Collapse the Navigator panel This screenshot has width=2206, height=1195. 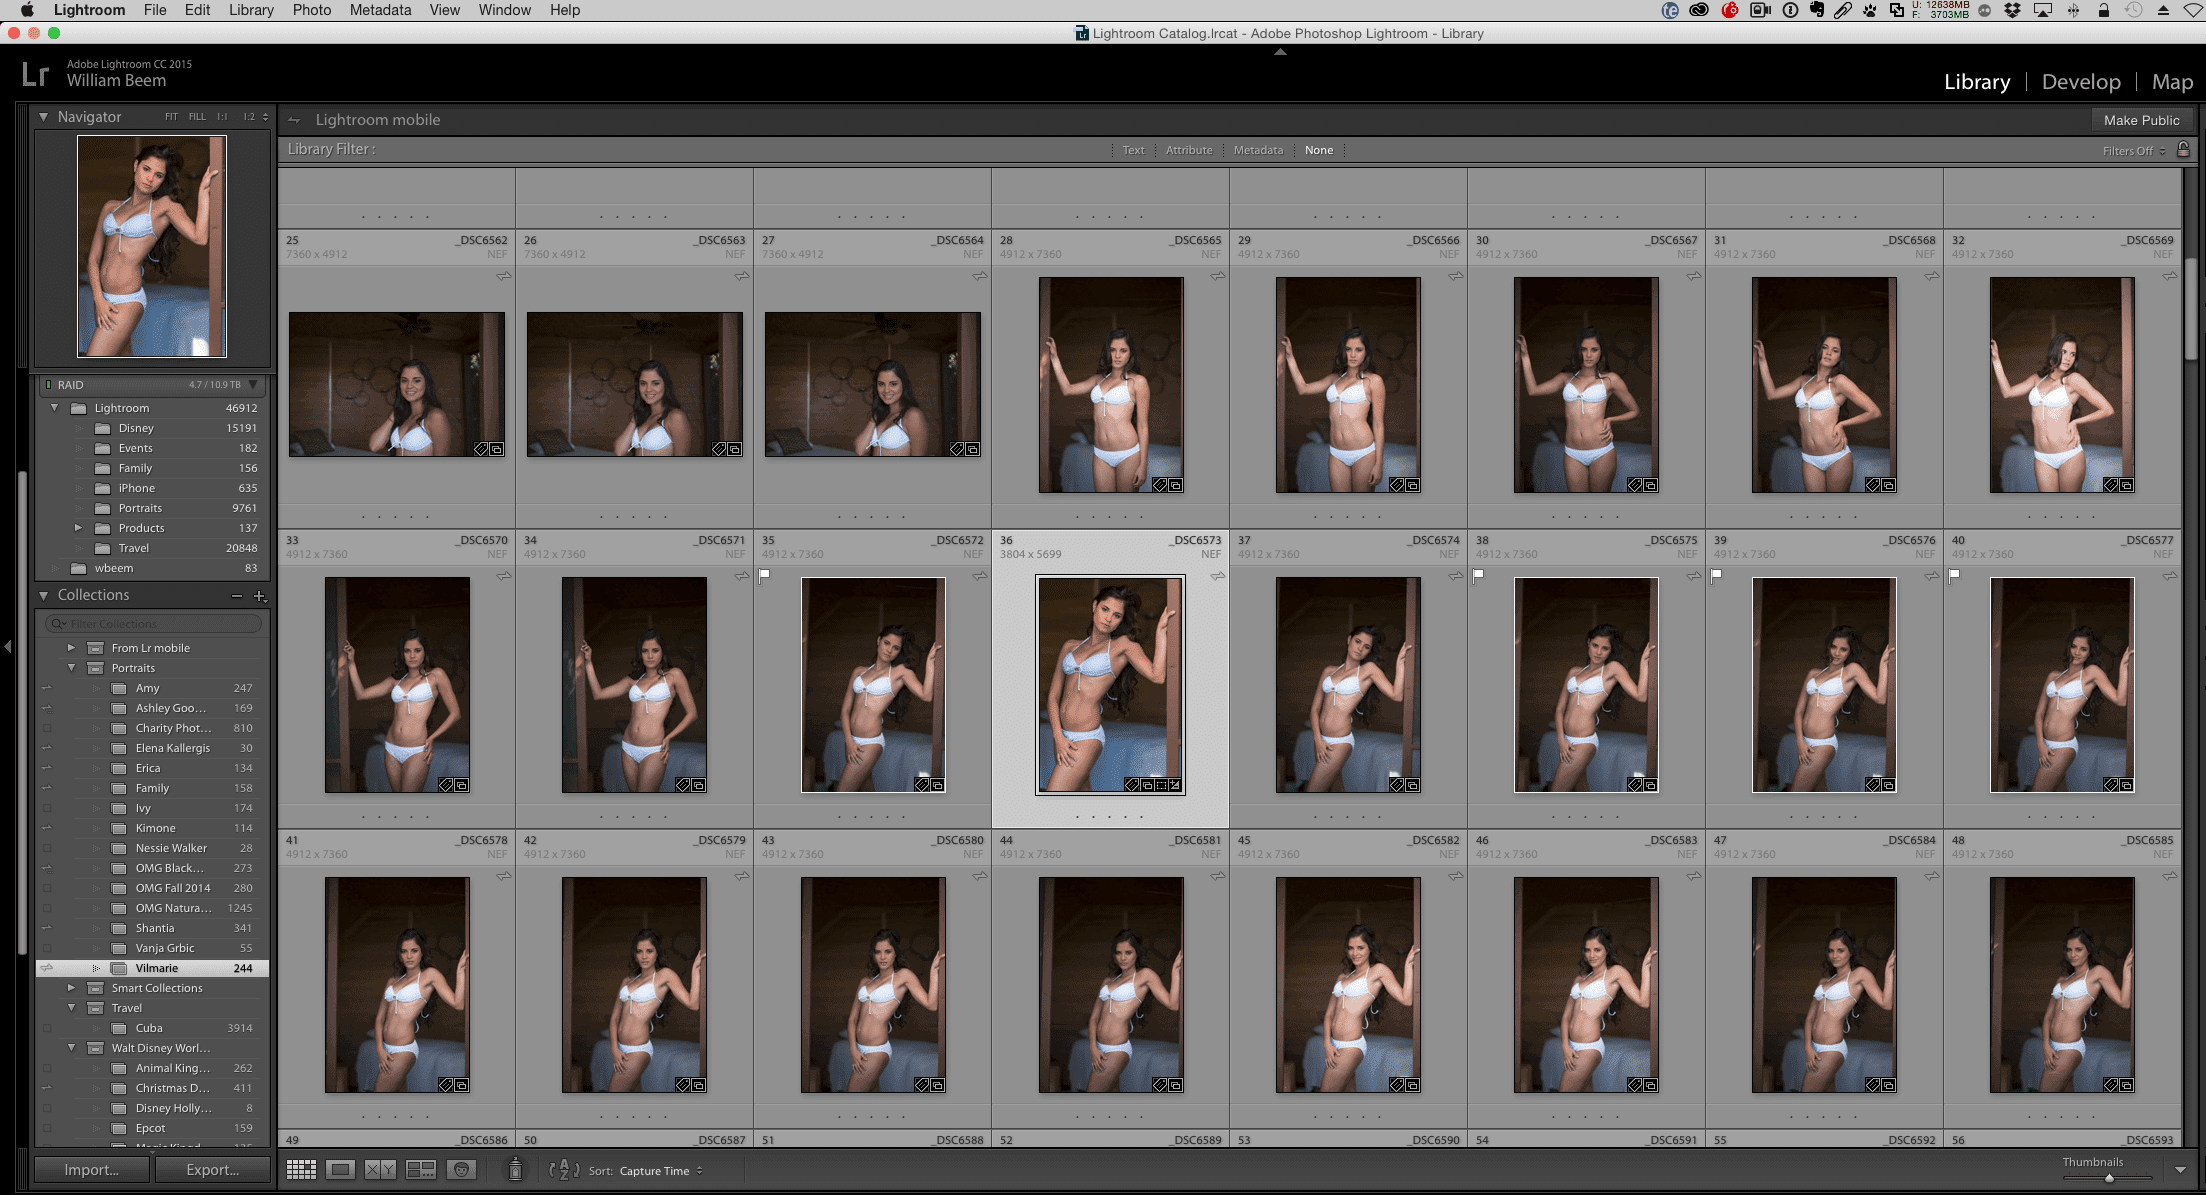click(x=43, y=117)
